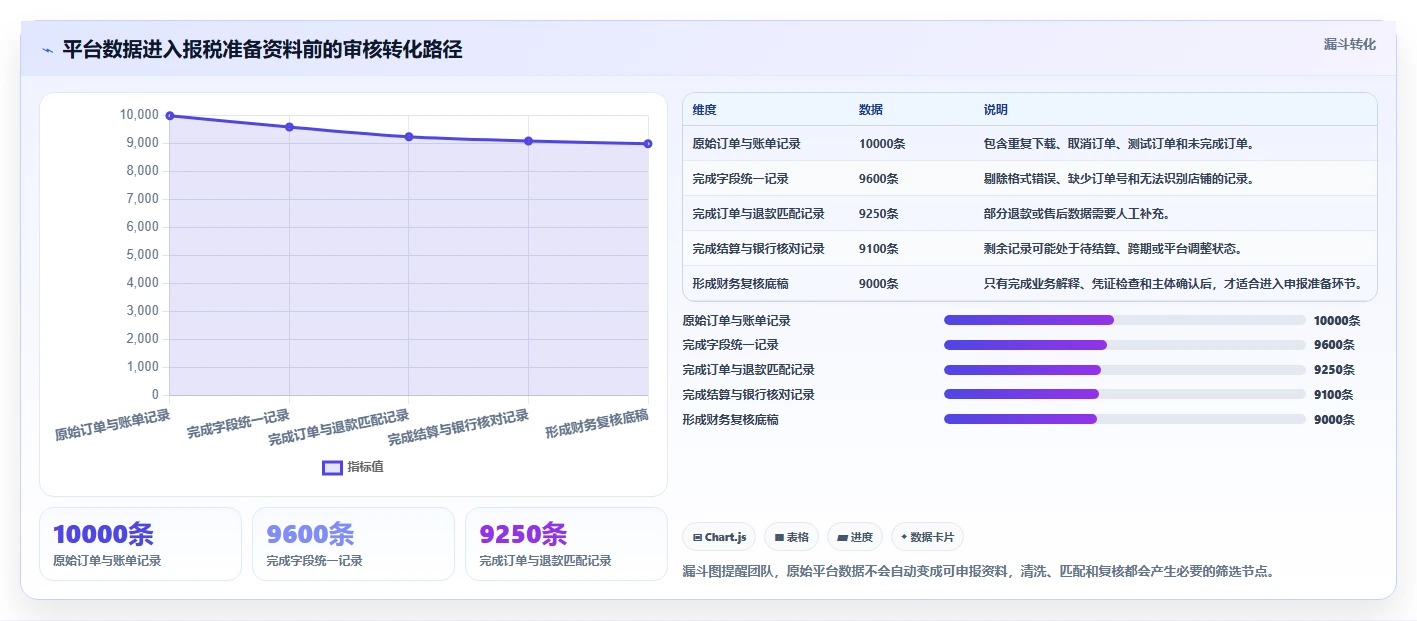Click description starting 部分退款或售后数据
The height and width of the screenshot is (621, 1417).
point(1077,214)
